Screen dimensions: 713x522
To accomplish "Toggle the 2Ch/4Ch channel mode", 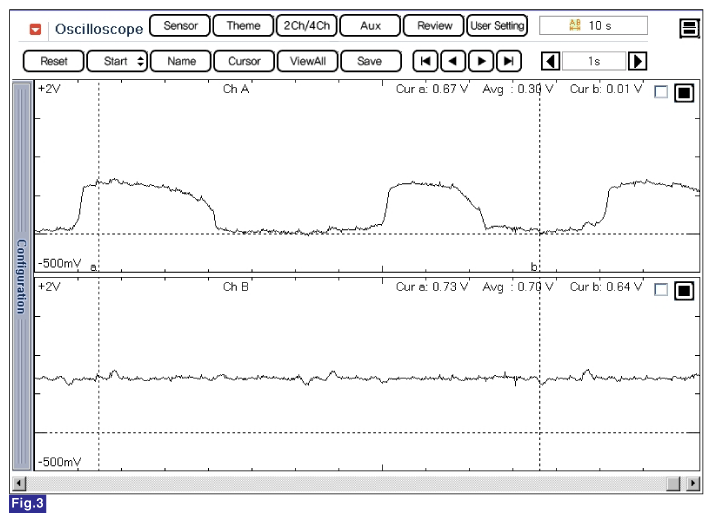I will coord(306,26).
